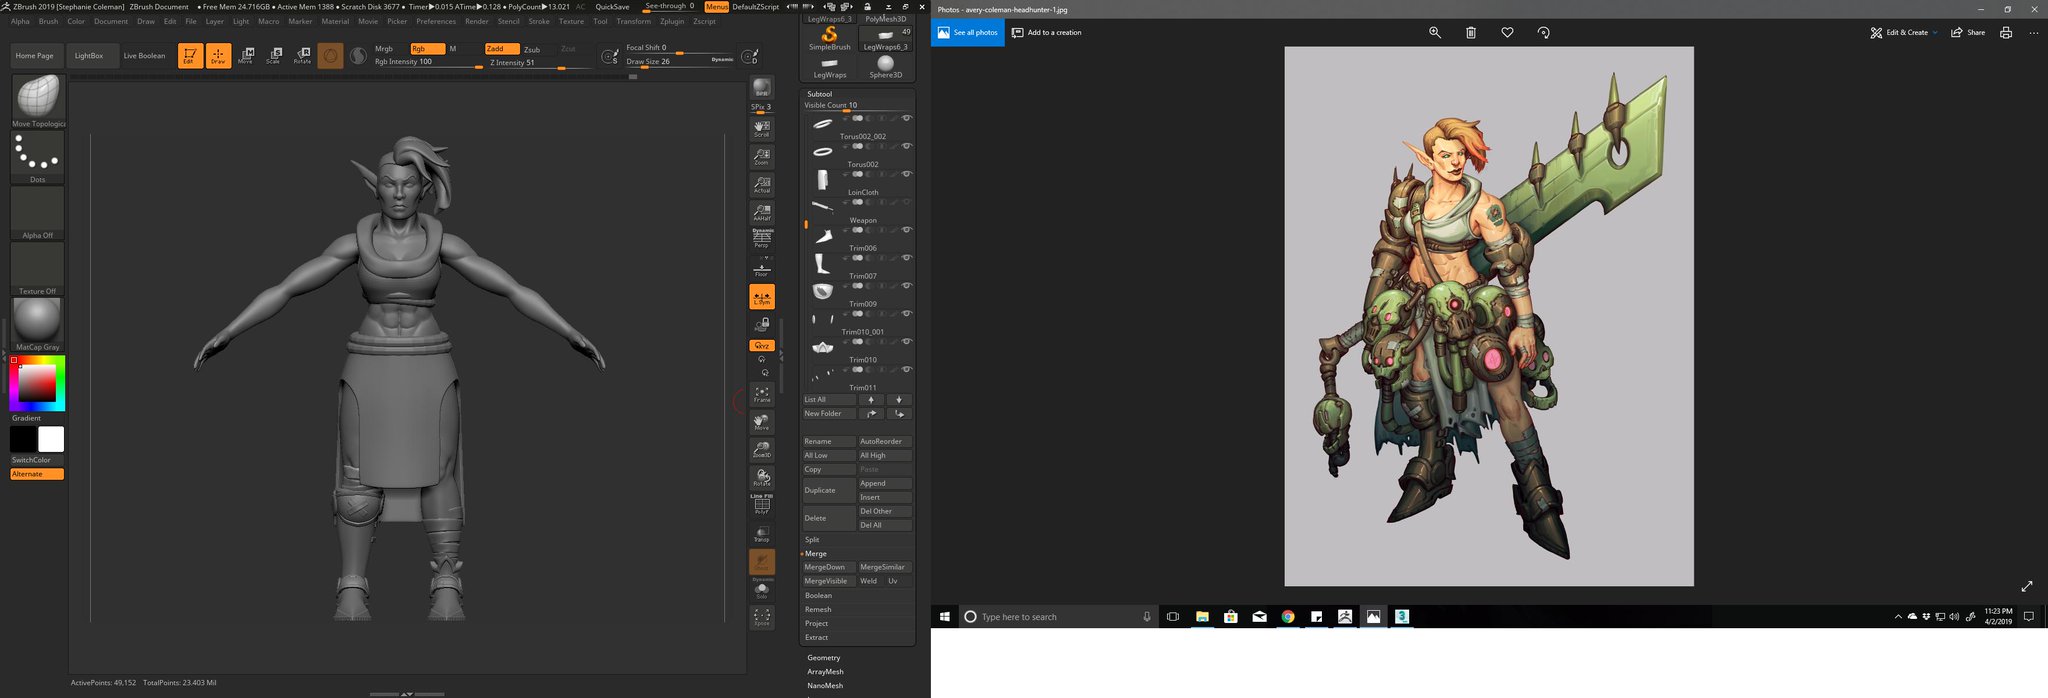Open the Zplugin menu
Viewport: 2048px width, 698px height.
coord(672,21)
